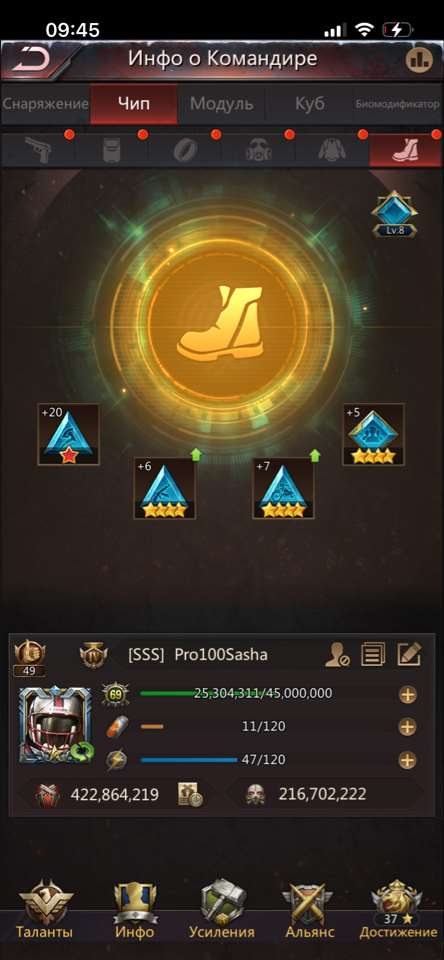The height and width of the screenshot is (960, 444).
Task: Add experience with the plus button
Action: point(407,694)
